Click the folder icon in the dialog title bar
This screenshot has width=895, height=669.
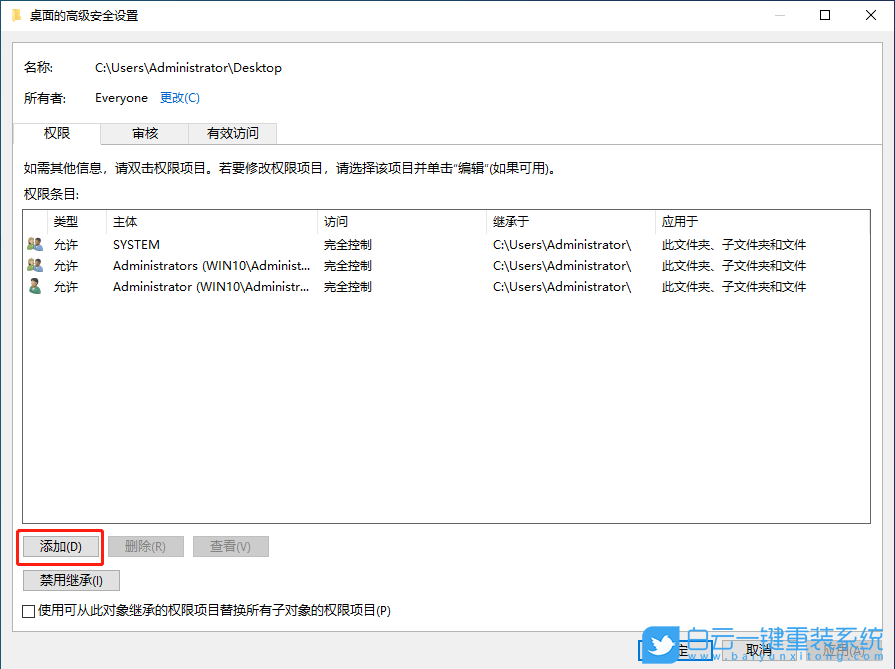17,15
